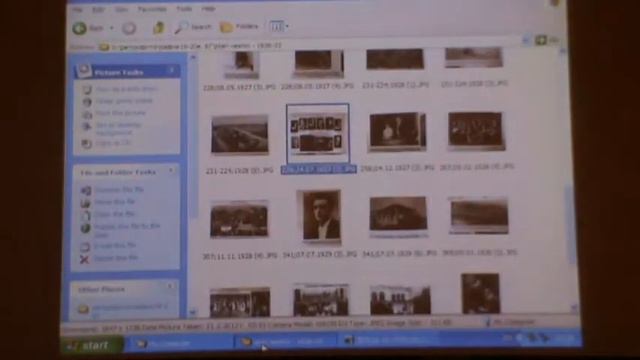Open the Favorites menu

tap(152, 9)
